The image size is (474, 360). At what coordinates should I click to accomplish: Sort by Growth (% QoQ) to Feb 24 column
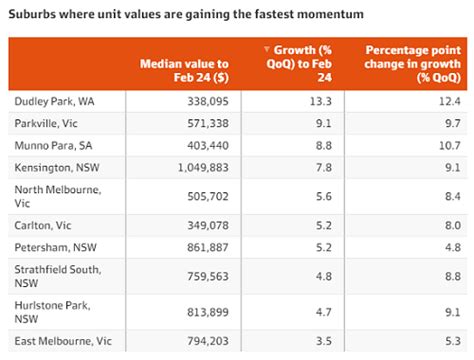click(299, 64)
